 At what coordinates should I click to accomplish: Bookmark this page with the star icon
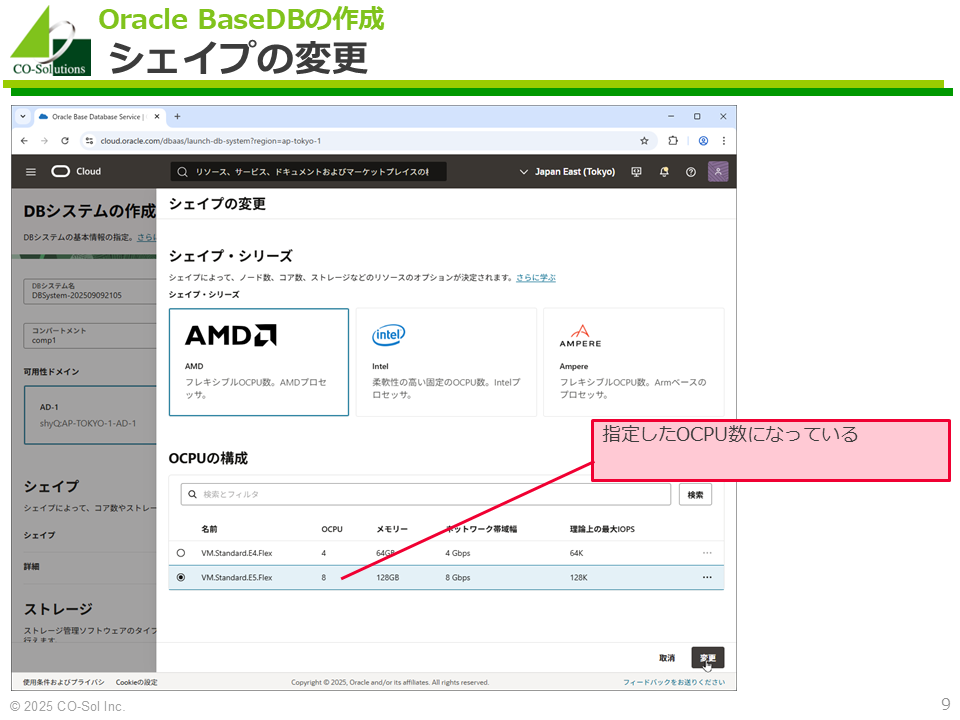tap(644, 141)
